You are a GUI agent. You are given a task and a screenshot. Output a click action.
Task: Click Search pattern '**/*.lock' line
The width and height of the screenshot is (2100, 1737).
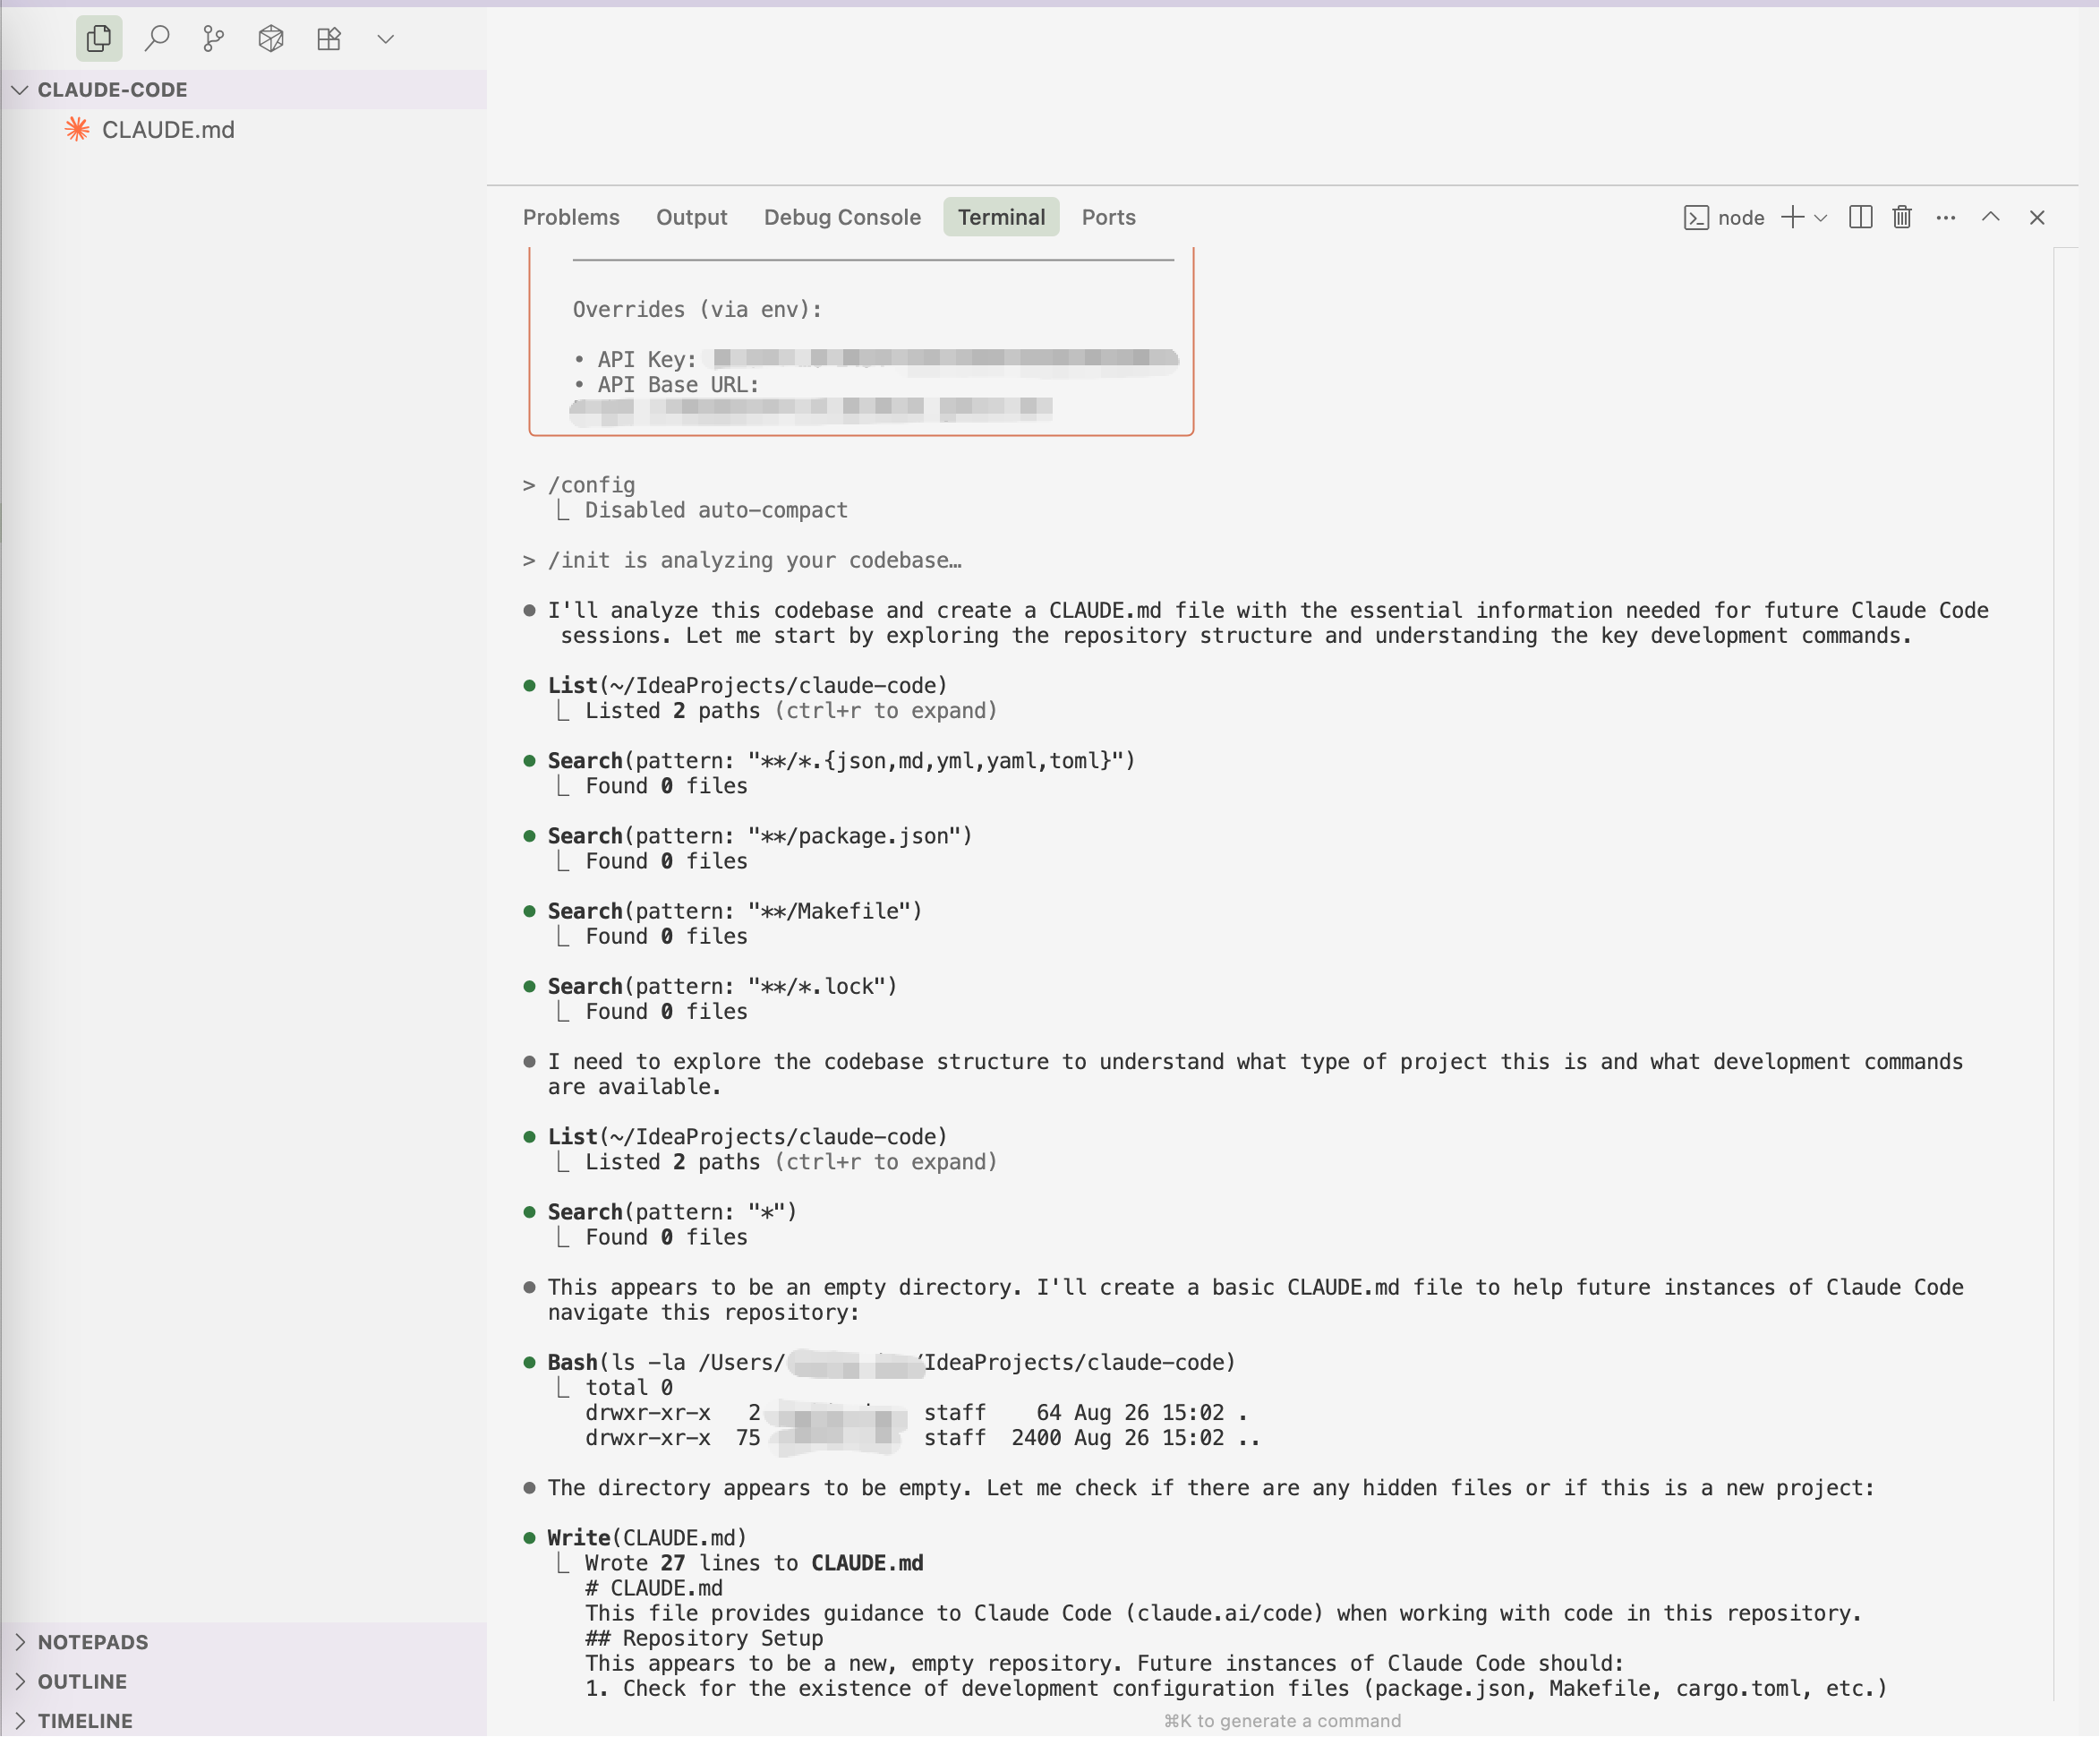[722, 986]
